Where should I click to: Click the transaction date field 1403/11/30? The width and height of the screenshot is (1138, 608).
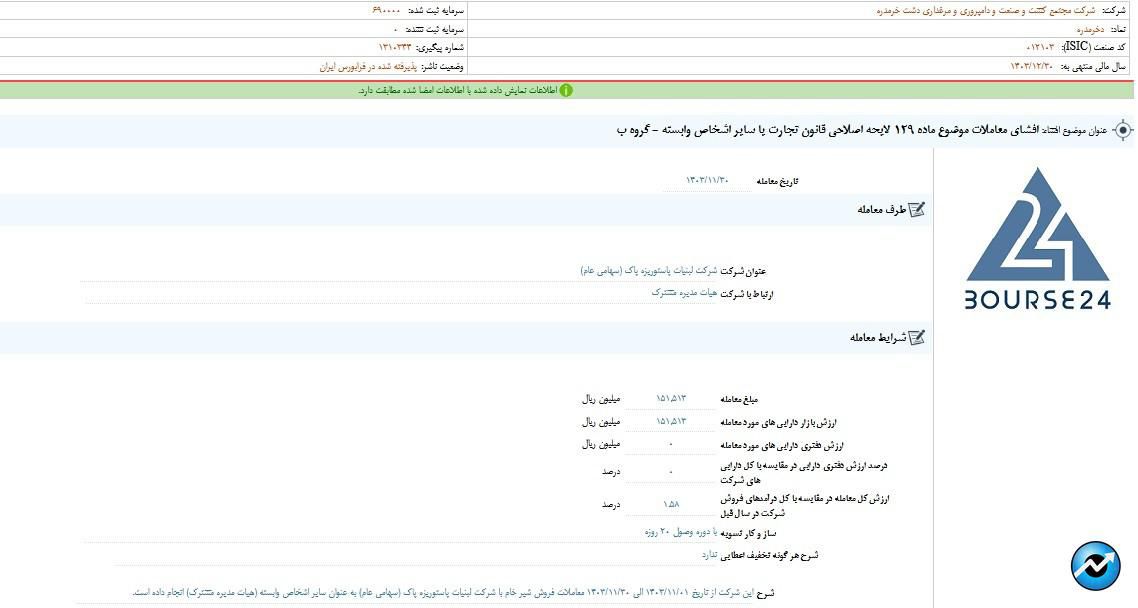tap(706, 181)
